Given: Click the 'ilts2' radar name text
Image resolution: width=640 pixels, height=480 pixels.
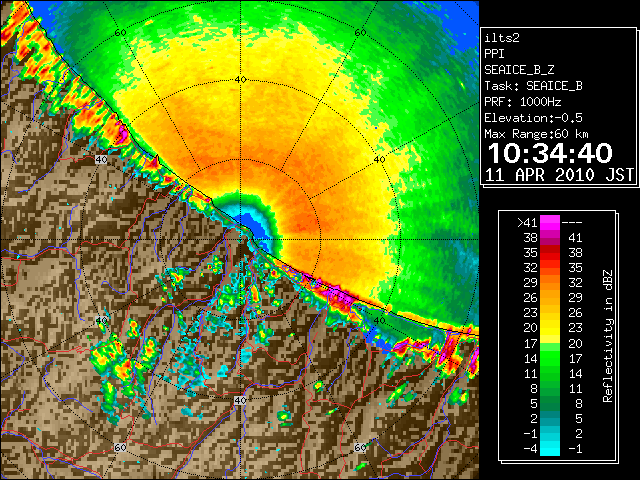Looking at the screenshot, I should point(502,38).
